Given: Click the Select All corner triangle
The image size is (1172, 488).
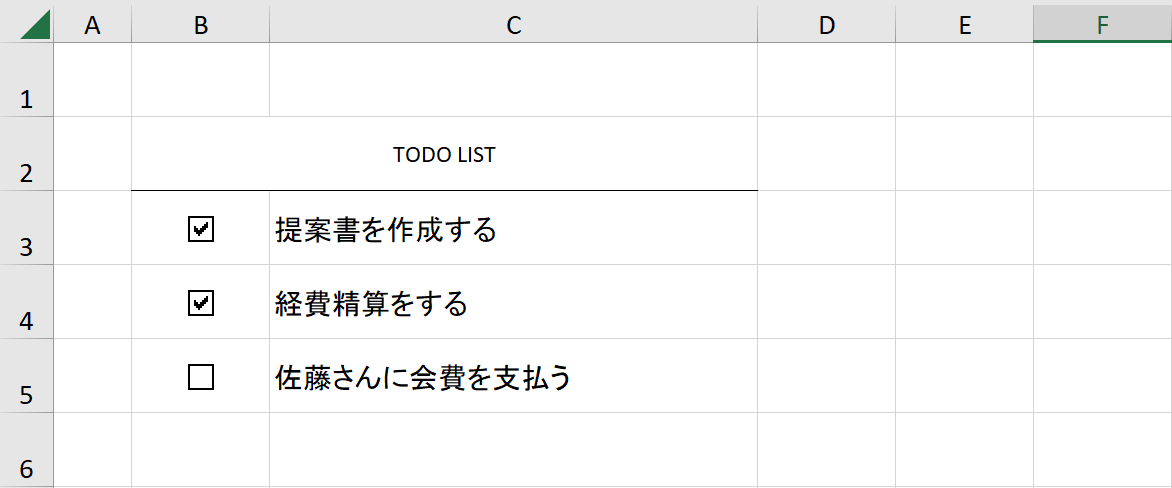Looking at the screenshot, I should [x=35, y=25].
